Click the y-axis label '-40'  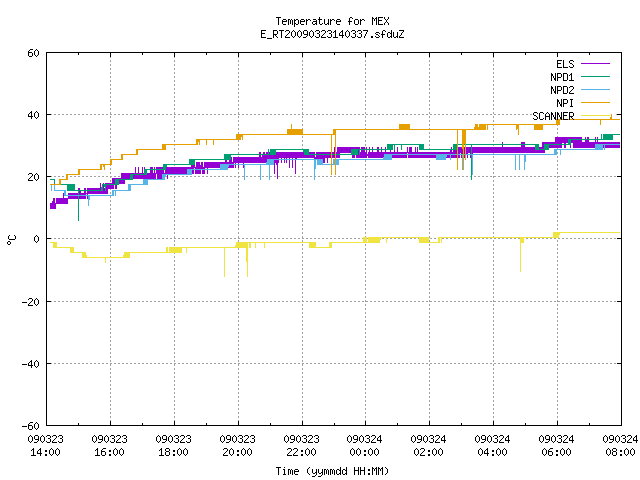(31, 364)
